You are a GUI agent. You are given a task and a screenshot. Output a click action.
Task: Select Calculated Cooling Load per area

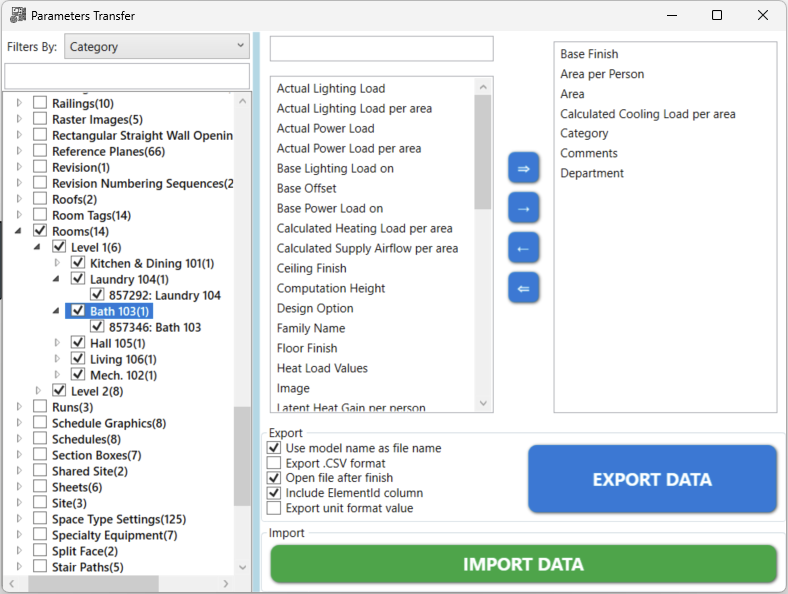(647, 114)
